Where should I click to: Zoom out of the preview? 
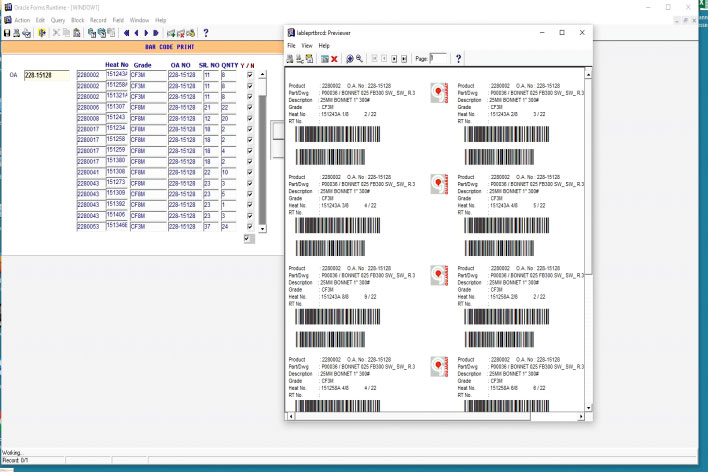[359, 59]
